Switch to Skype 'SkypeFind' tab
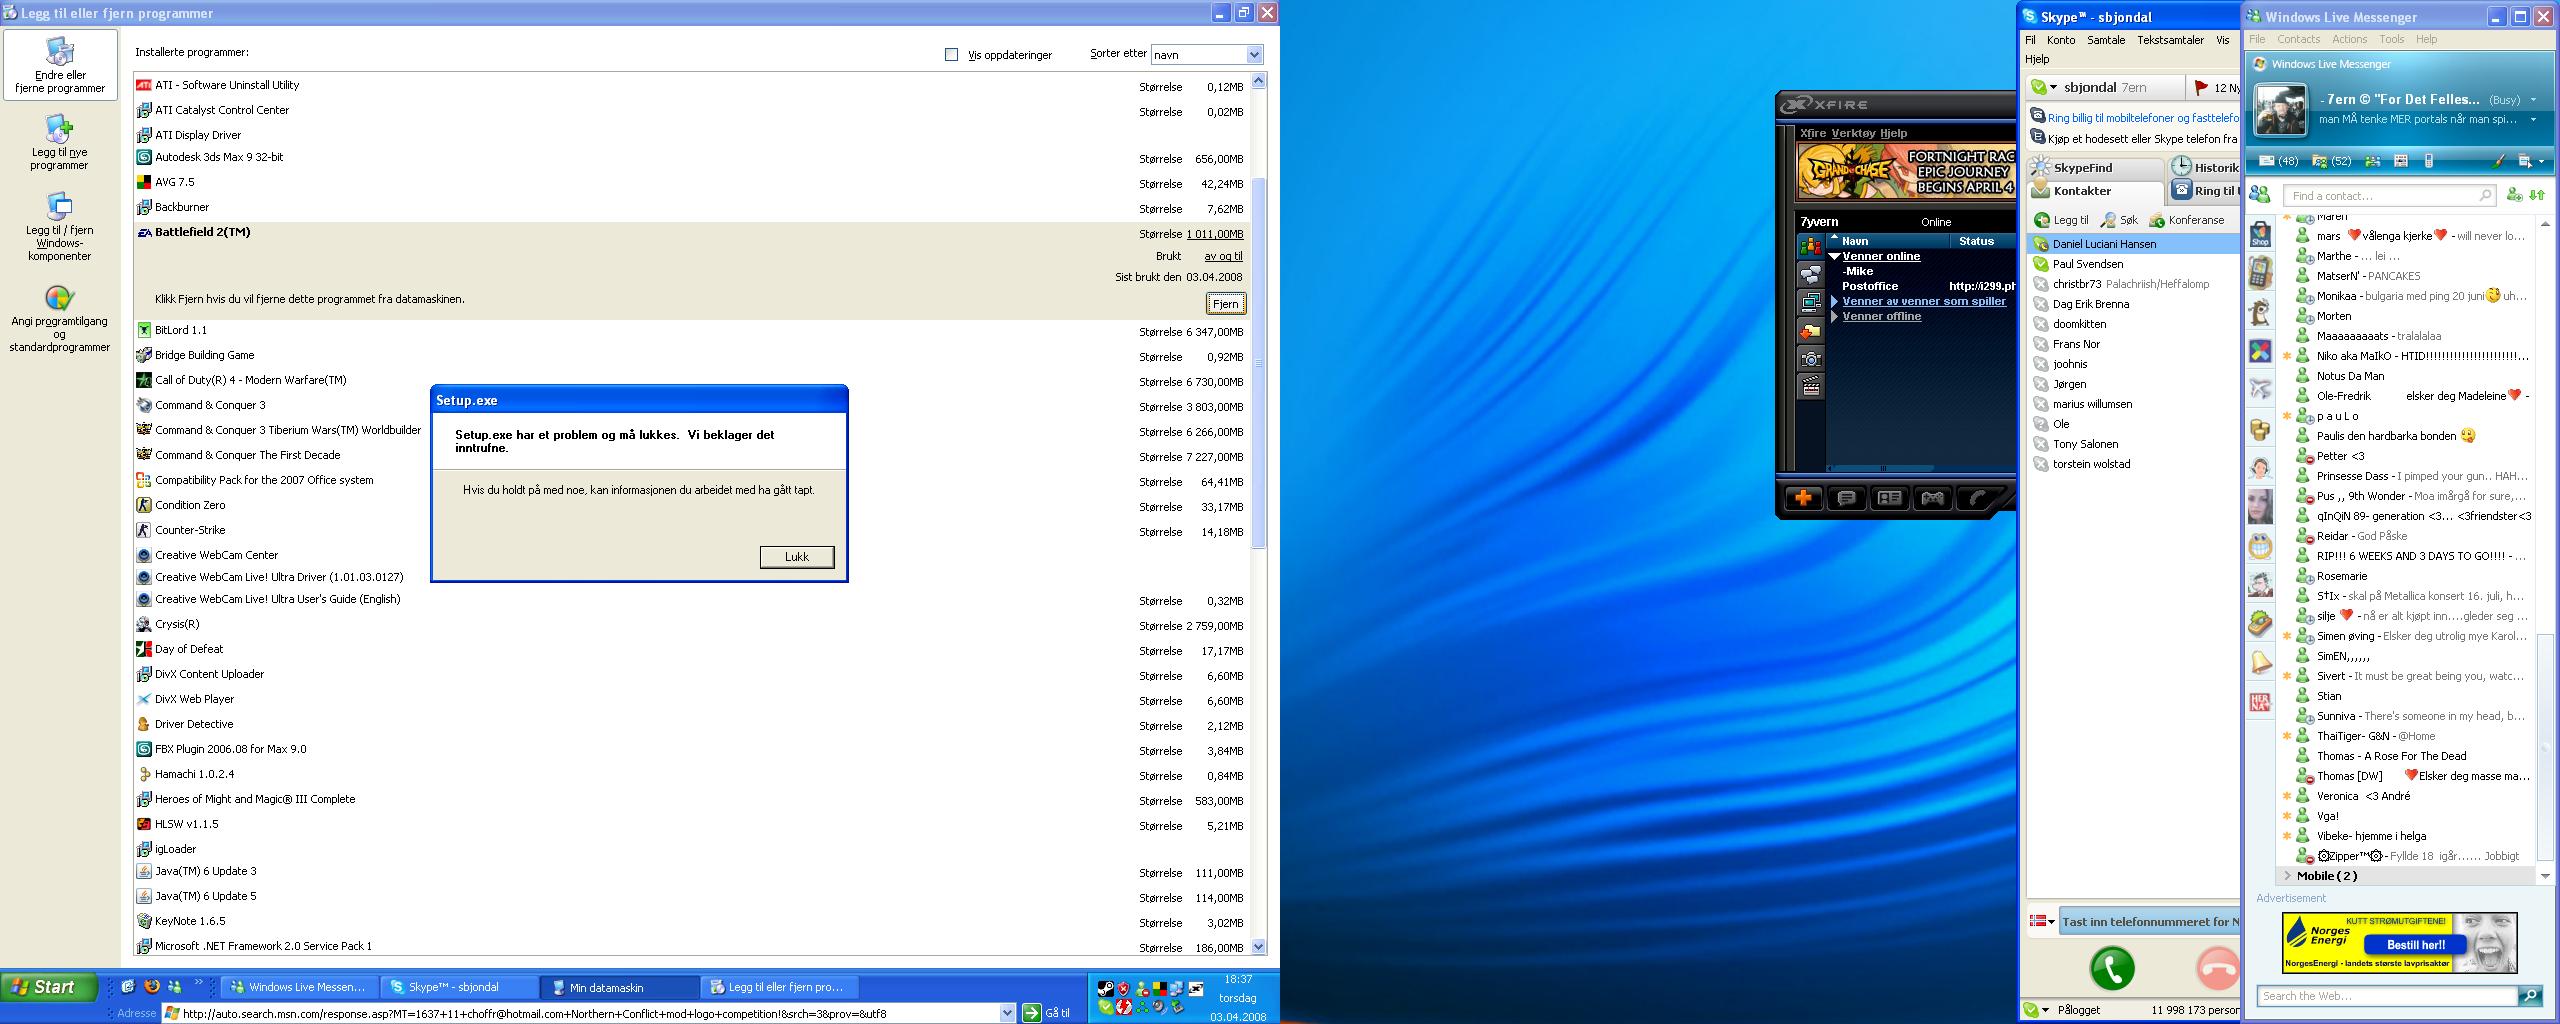2560x1024 pixels. [x=2095, y=167]
